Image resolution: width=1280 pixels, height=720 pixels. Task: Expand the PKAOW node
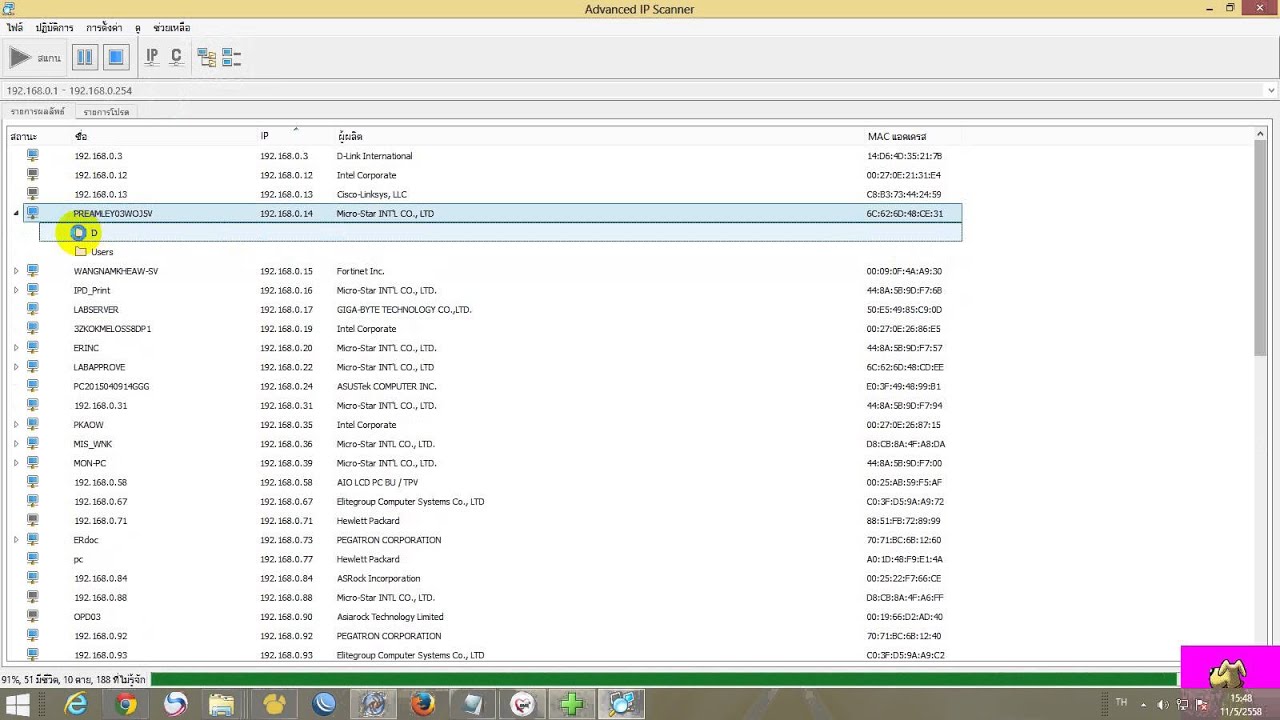click(16, 425)
